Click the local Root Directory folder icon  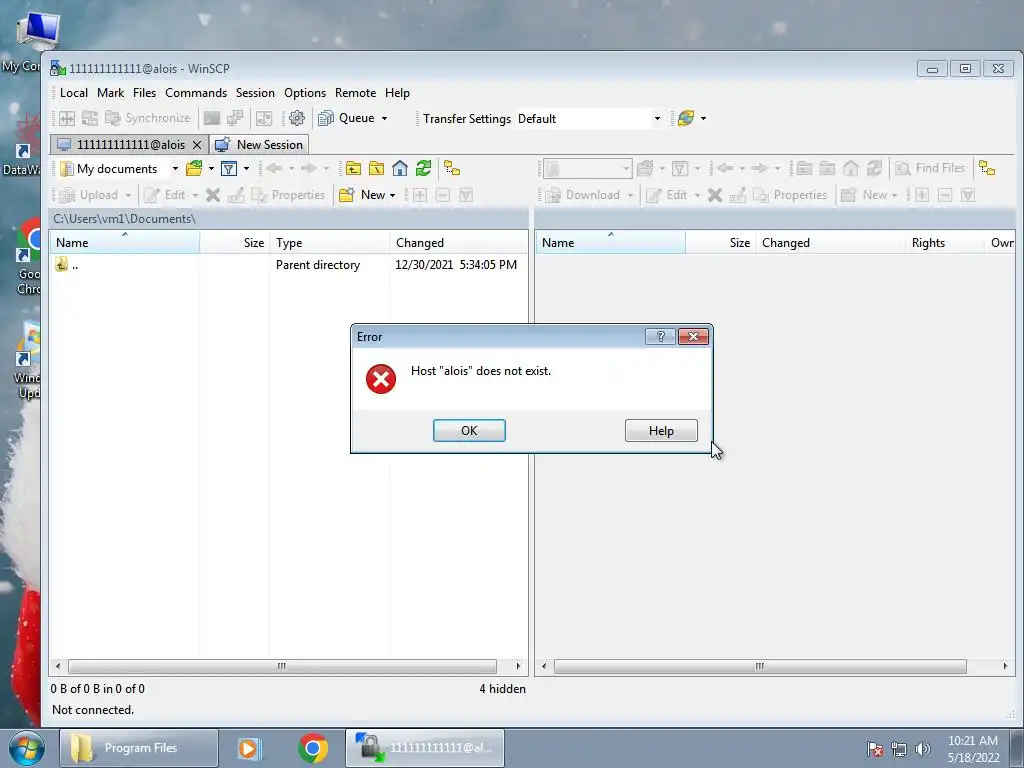pos(376,168)
